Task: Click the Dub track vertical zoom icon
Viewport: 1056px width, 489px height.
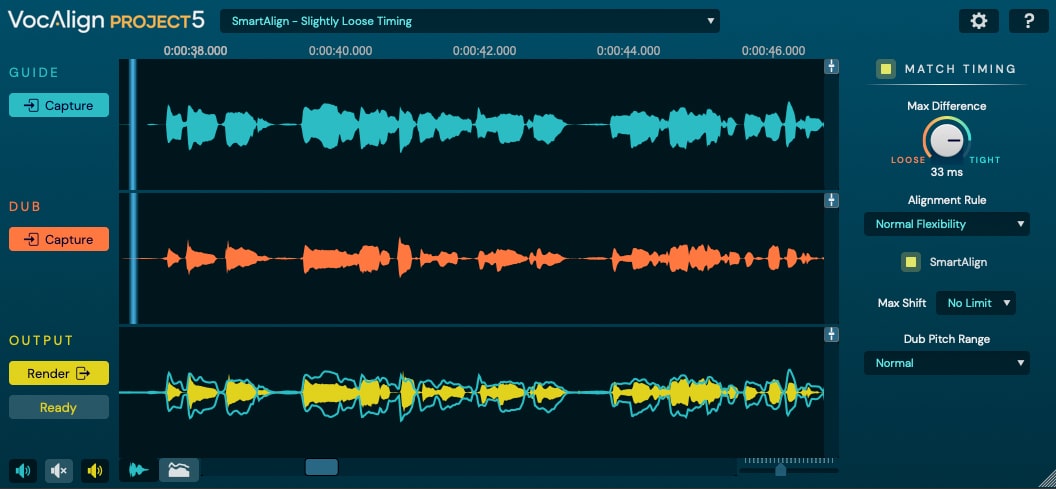Action: point(831,201)
